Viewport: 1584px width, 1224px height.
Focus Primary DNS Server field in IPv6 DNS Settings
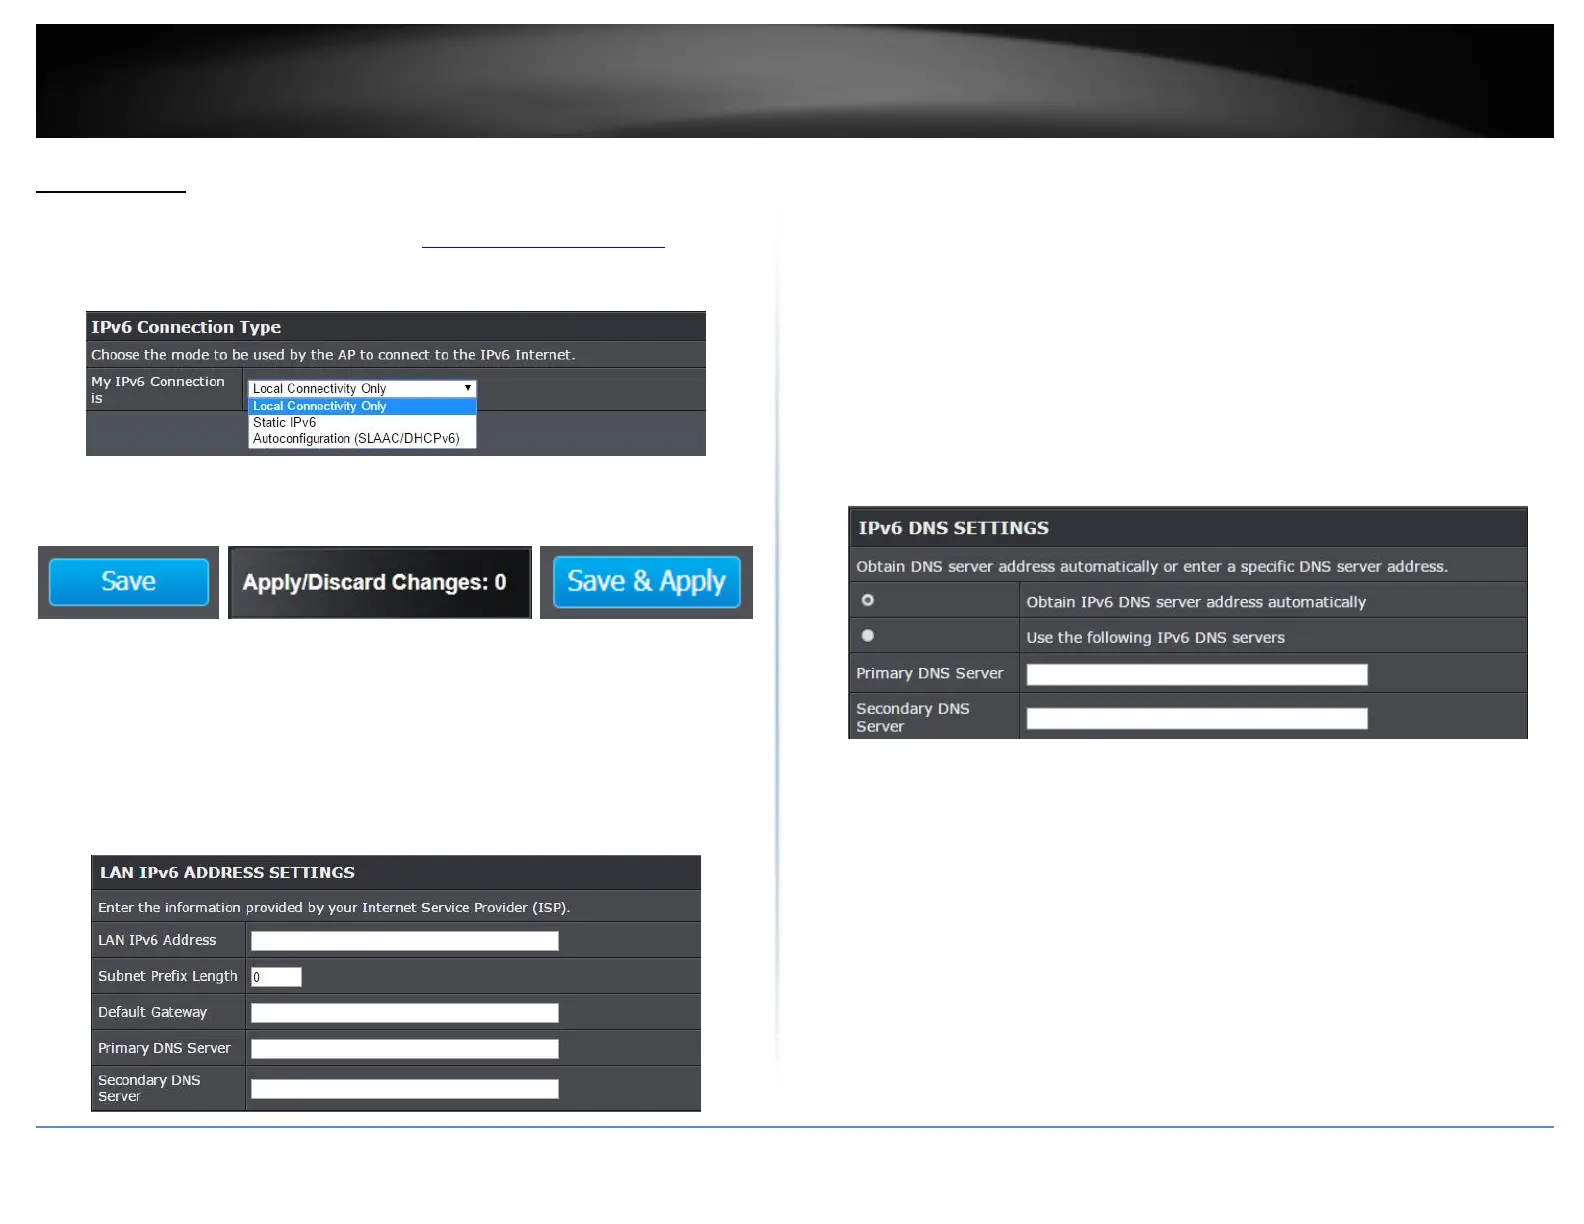pos(1197,675)
